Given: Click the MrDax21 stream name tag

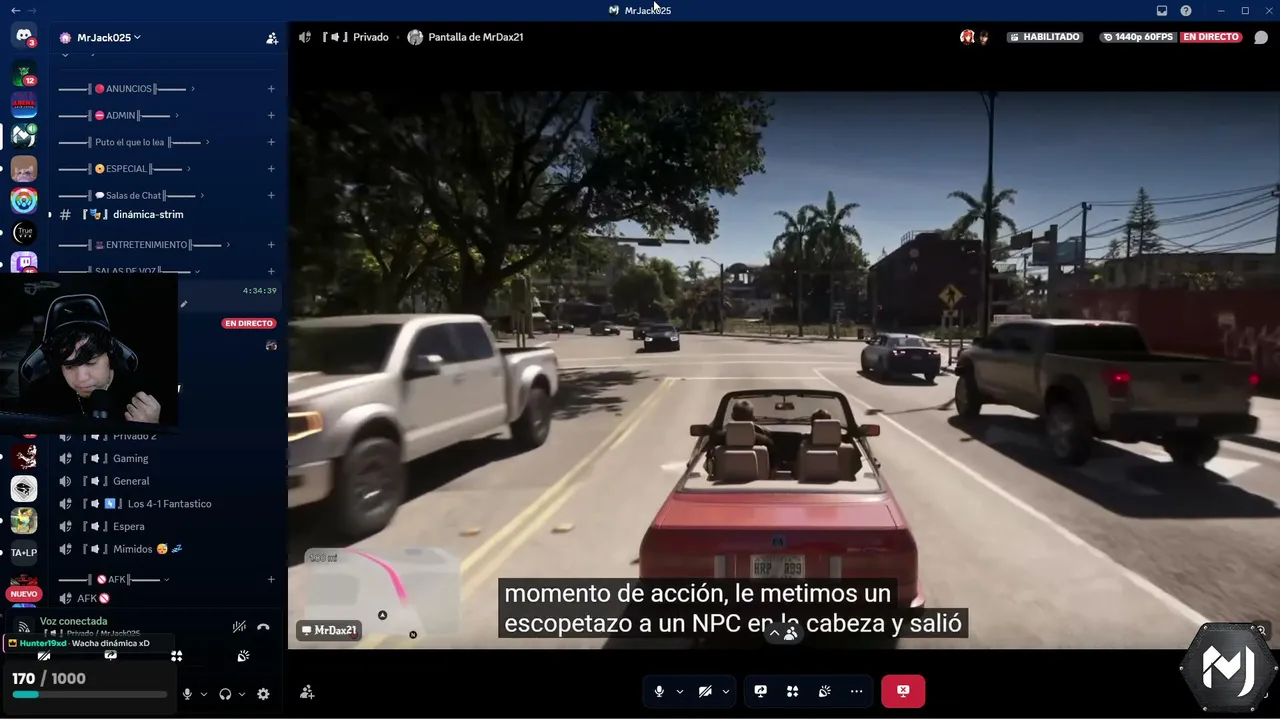Looking at the screenshot, I should coord(328,630).
